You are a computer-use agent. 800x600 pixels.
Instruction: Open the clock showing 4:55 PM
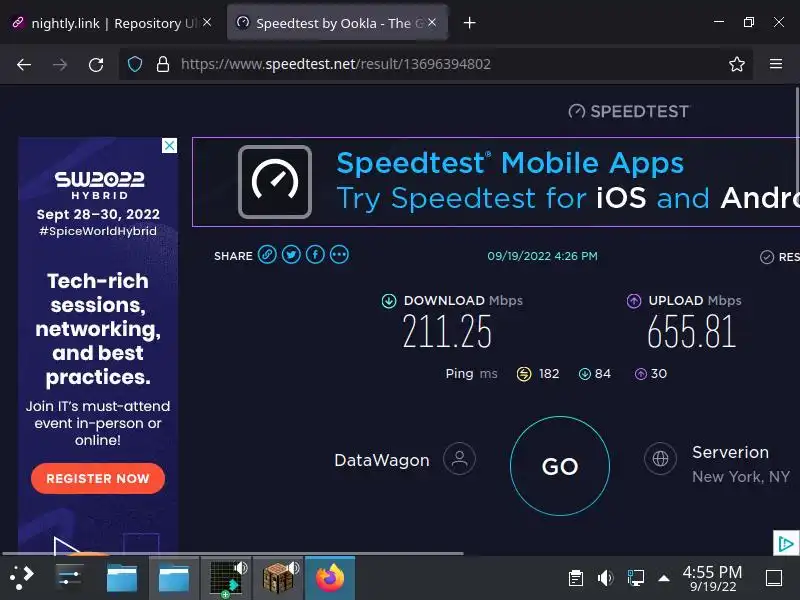pyautogui.click(x=713, y=579)
